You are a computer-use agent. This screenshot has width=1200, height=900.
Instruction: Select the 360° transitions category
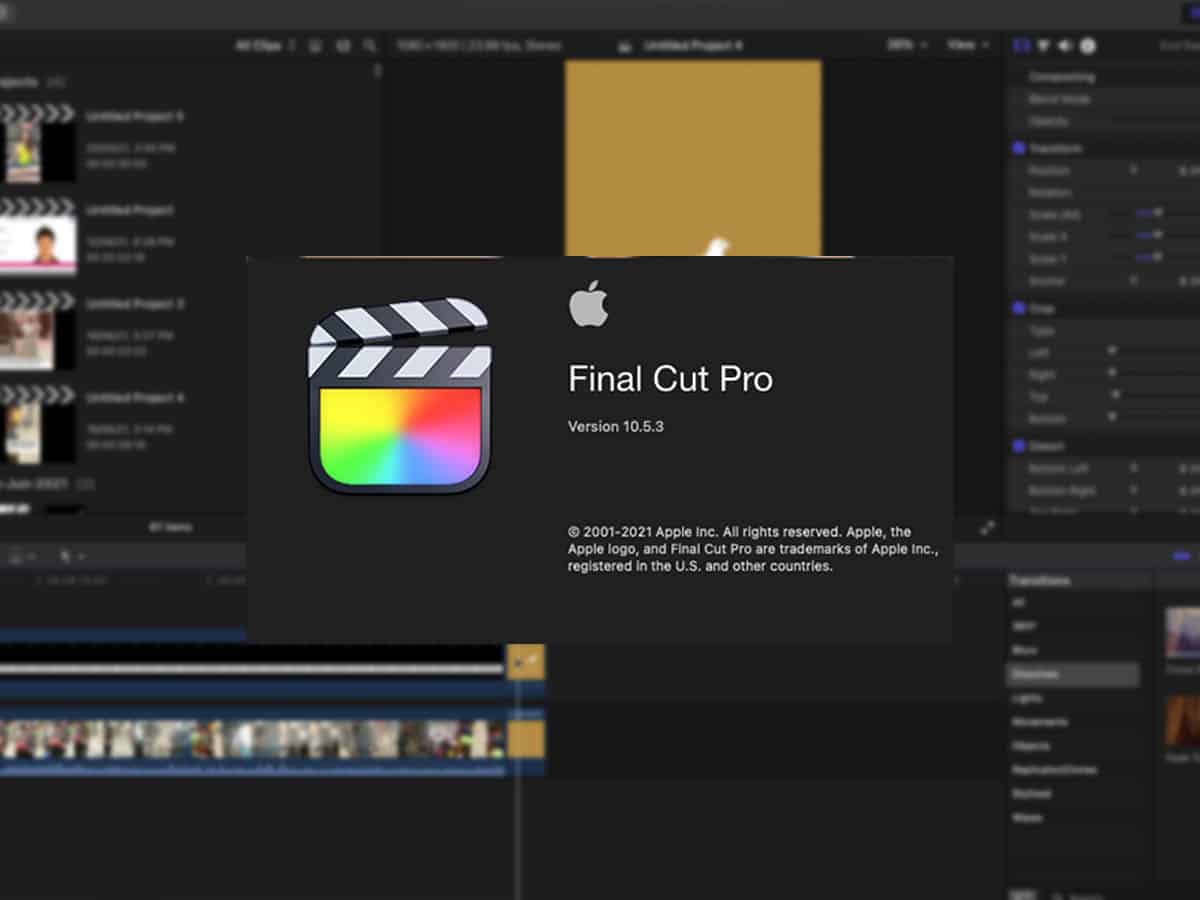click(1024, 627)
